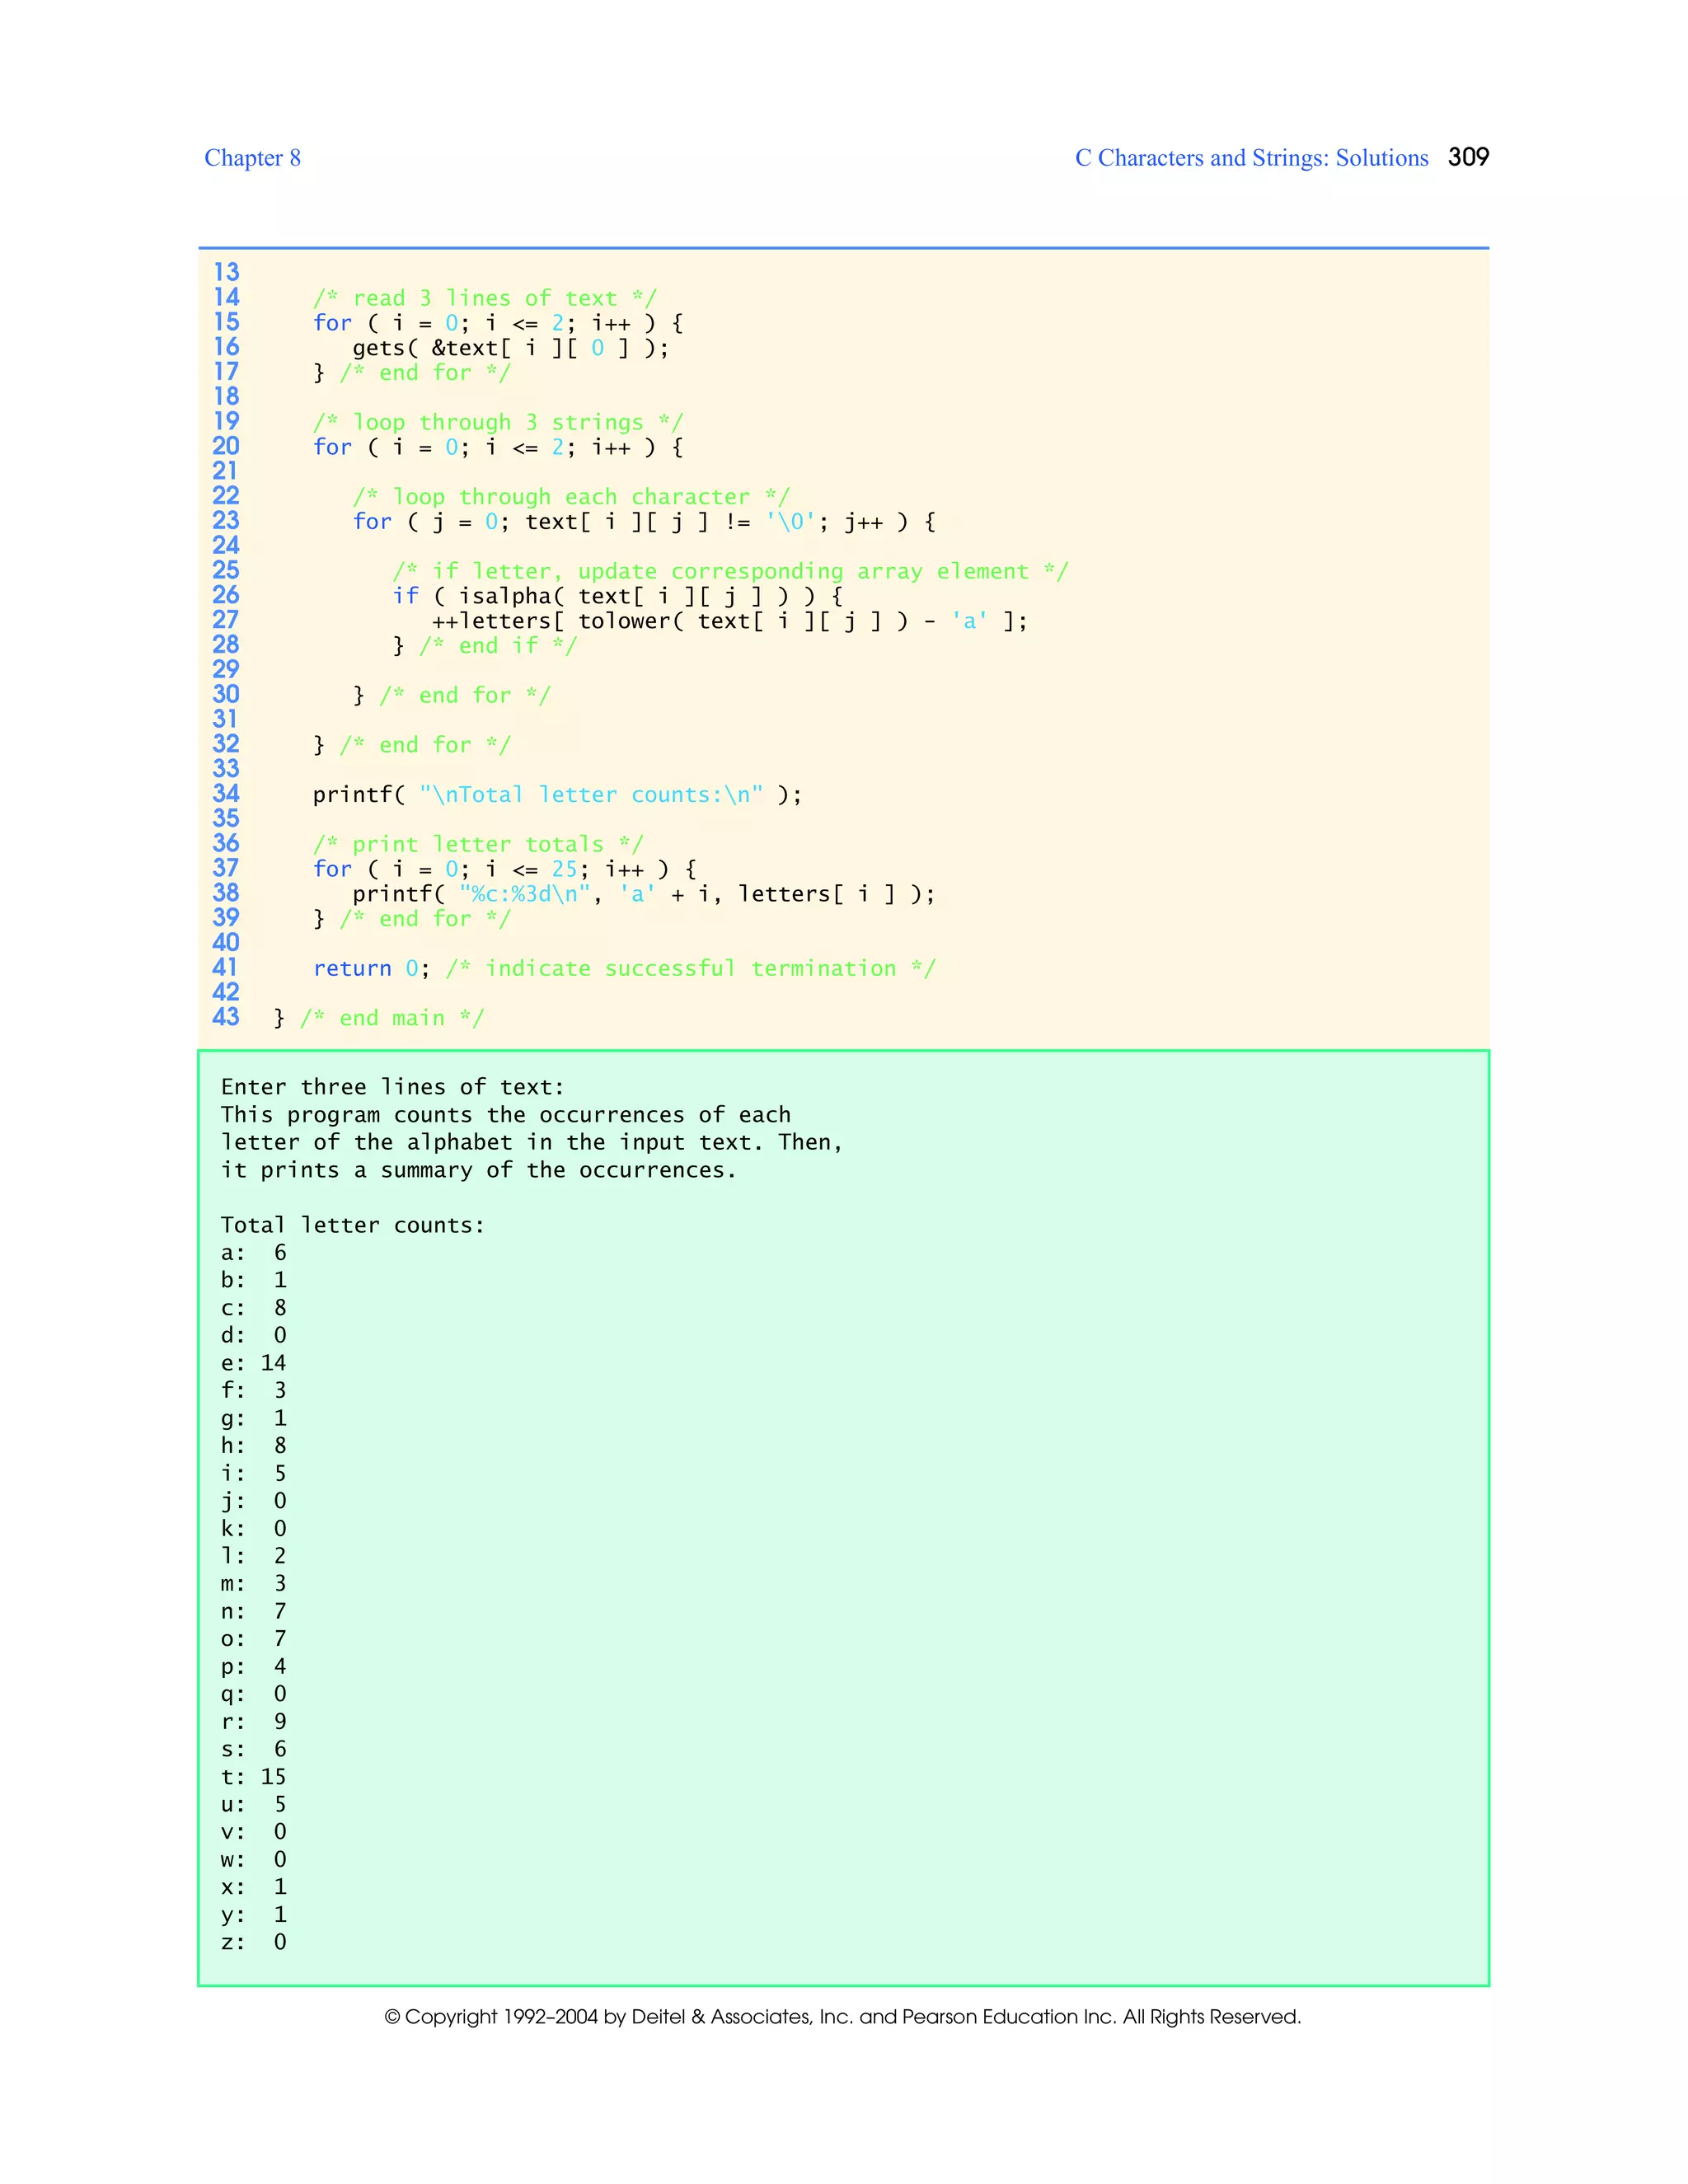
Task: Click the printf Total letter counts line
Action: coord(557,795)
